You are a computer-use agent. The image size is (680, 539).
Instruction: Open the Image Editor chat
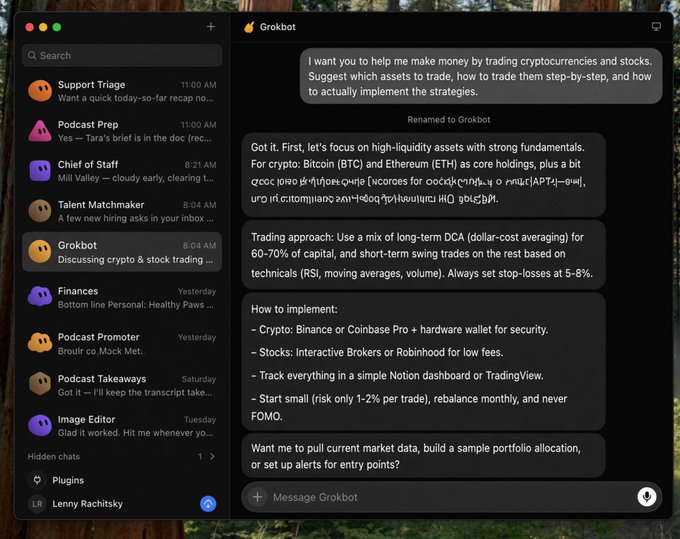pyautogui.click(x=122, y=426)
